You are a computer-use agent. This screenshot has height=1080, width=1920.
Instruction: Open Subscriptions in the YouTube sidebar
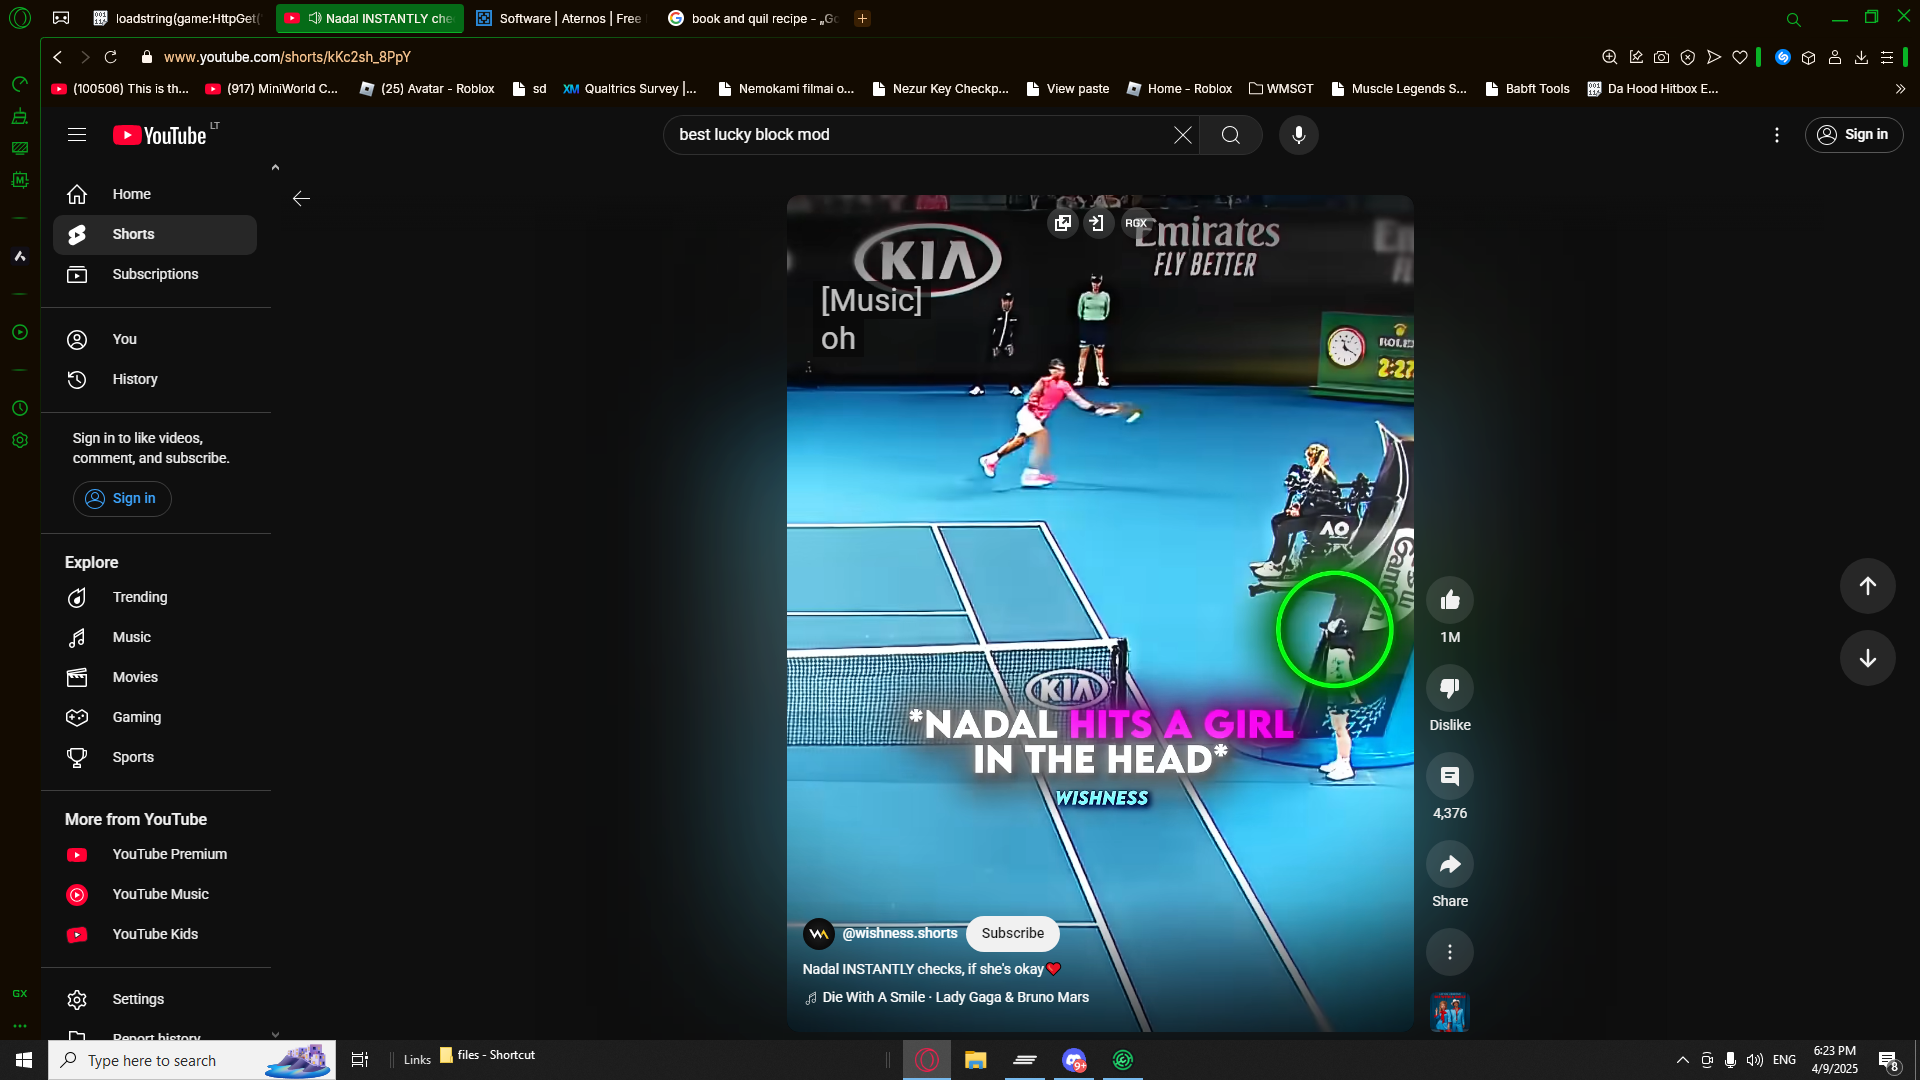(155, 274)
